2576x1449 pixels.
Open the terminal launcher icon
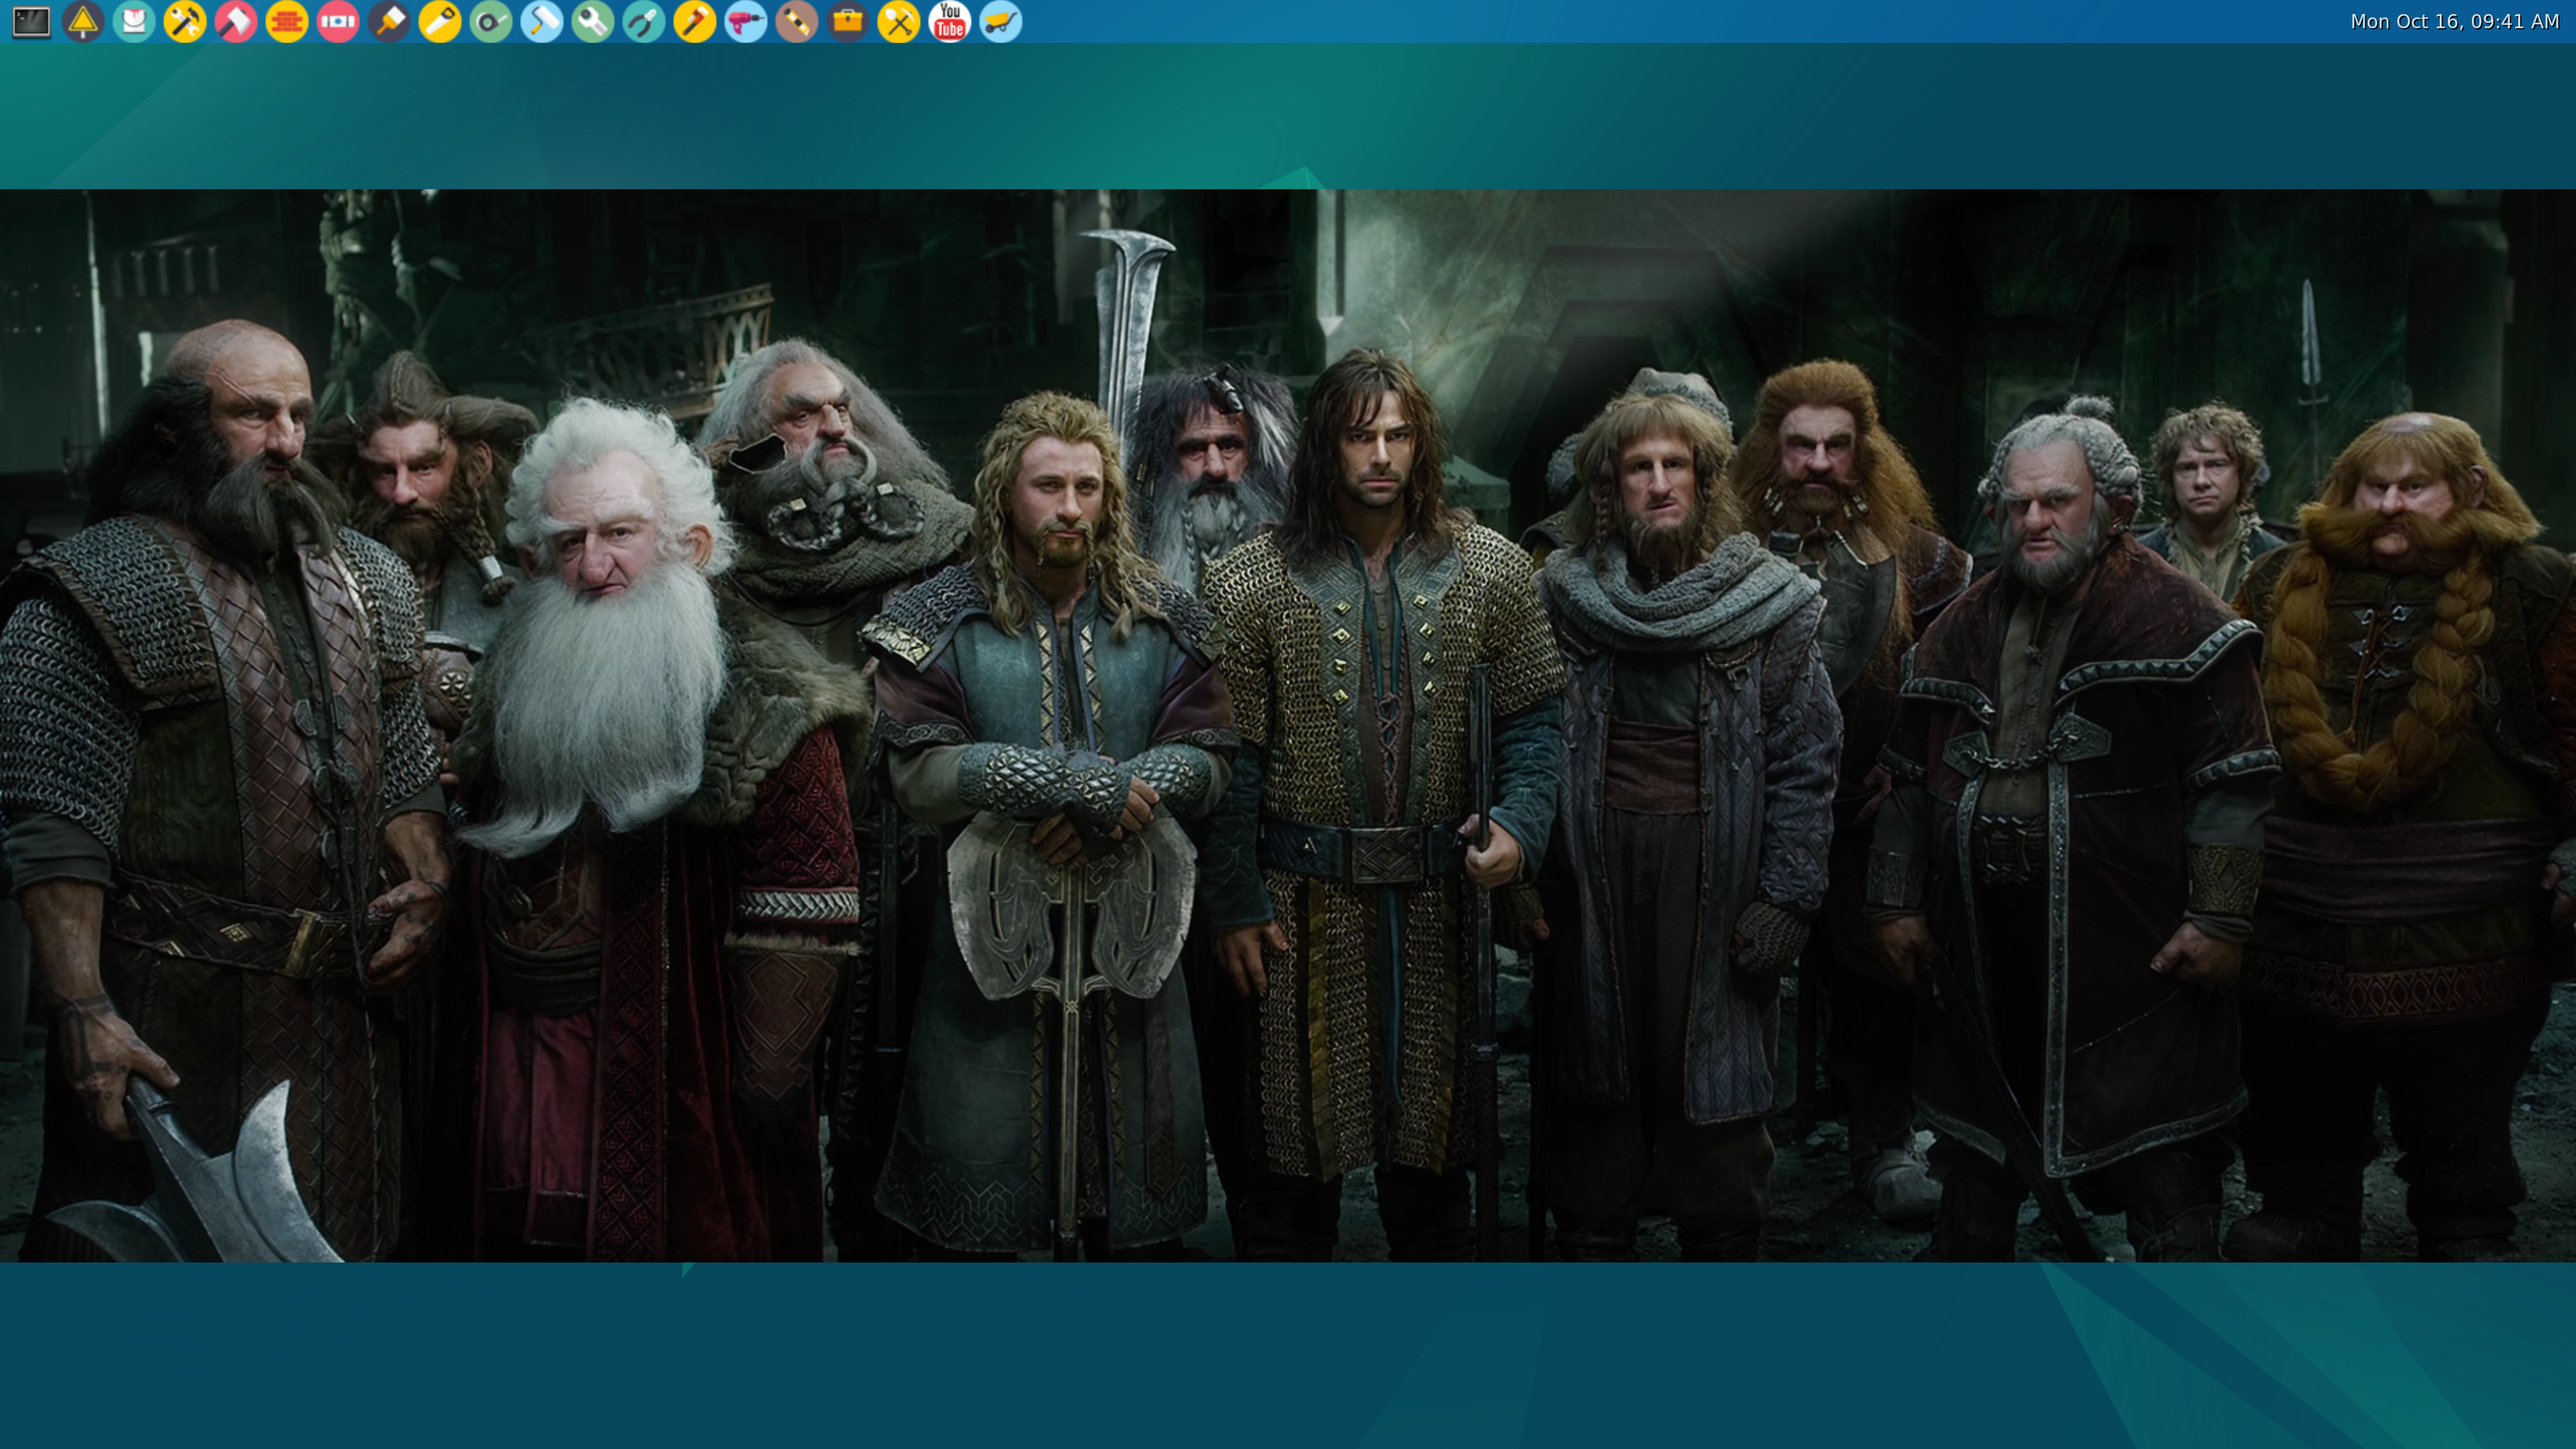[31, 21]
